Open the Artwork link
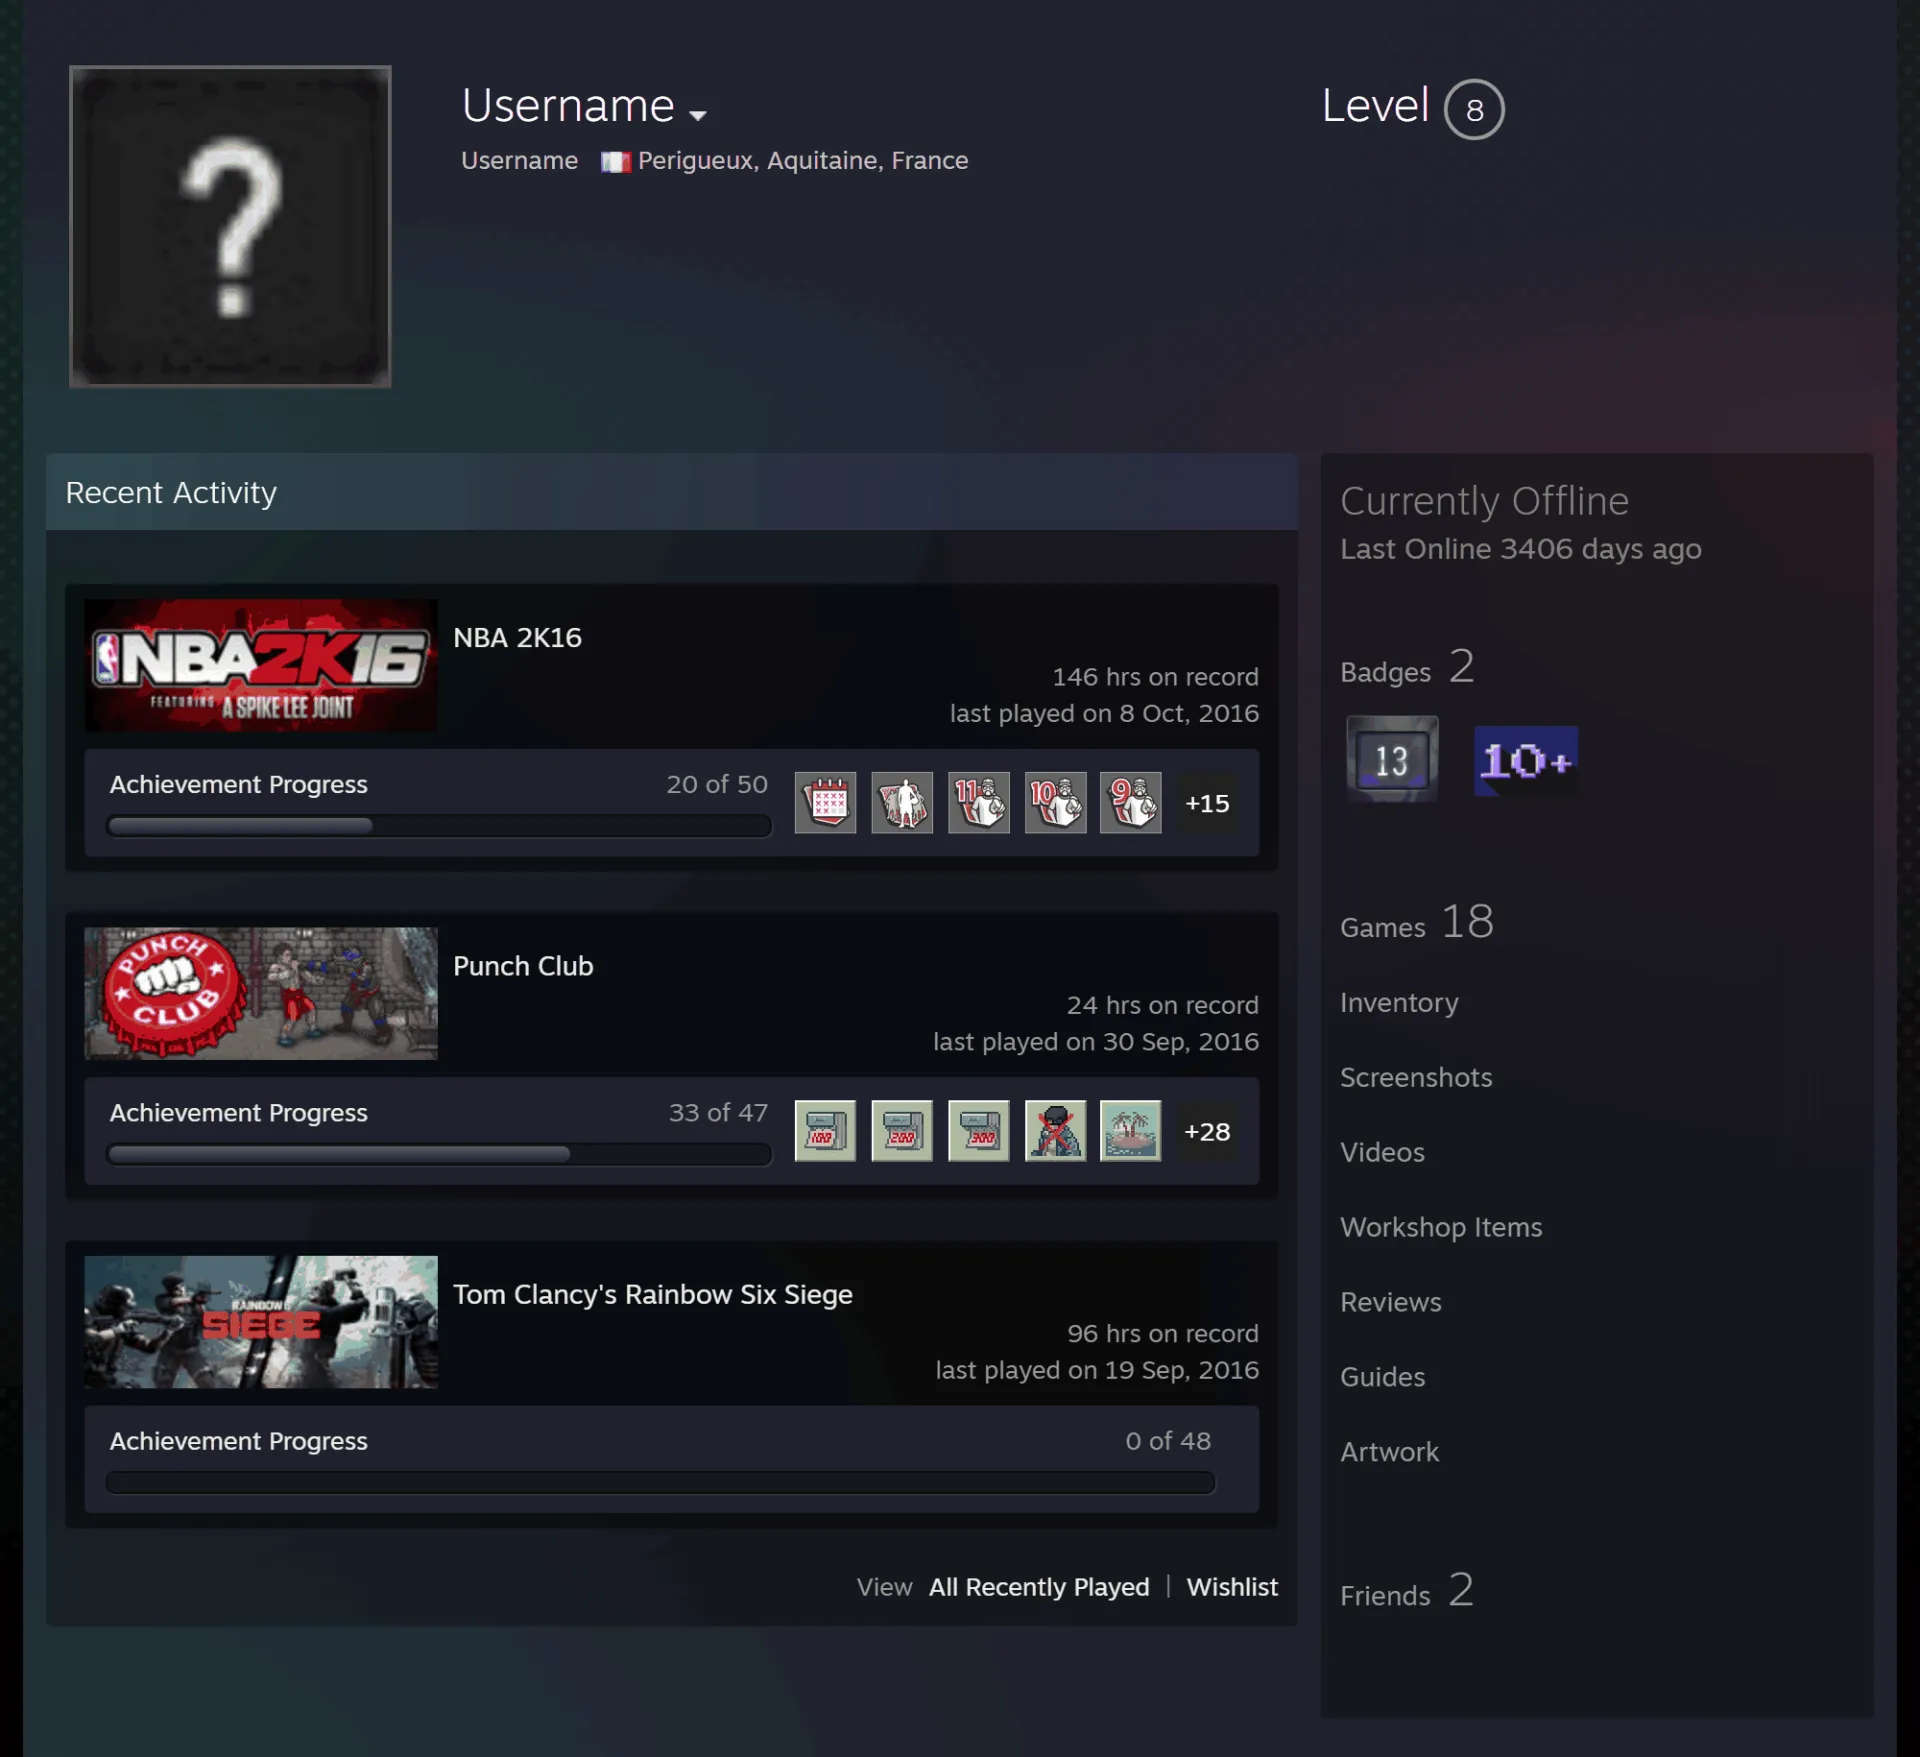This screenshot has width=1920, height=1757. coord(1389,1452)
